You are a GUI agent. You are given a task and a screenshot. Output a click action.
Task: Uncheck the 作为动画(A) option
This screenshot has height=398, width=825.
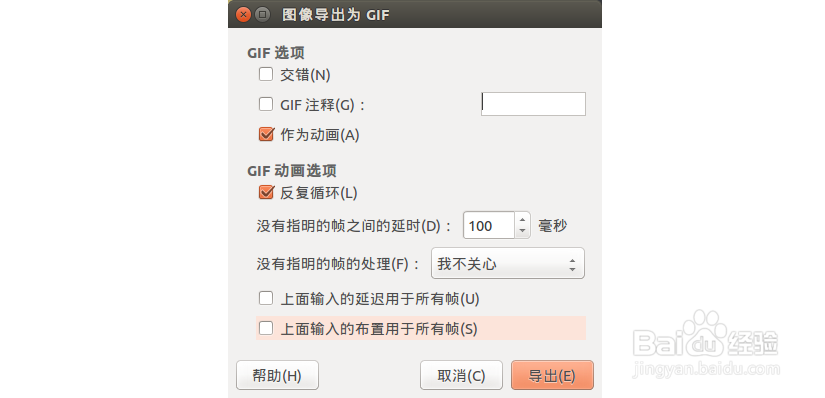pos(266,135)
